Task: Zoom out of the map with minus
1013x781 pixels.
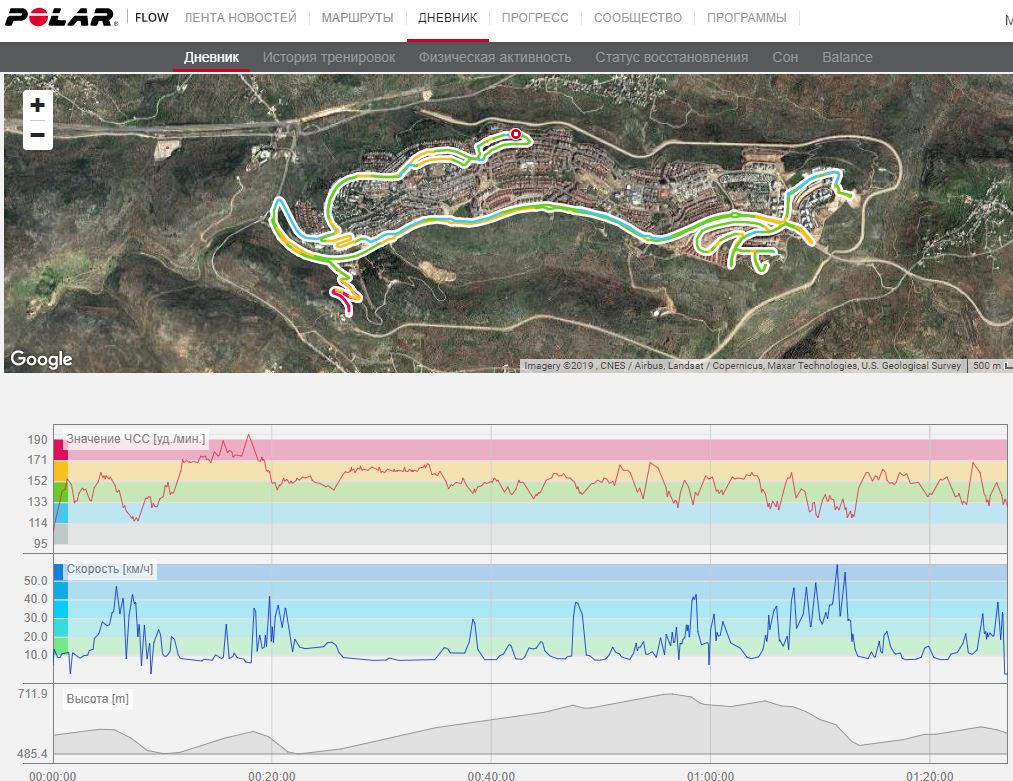Action: point(37,135)
